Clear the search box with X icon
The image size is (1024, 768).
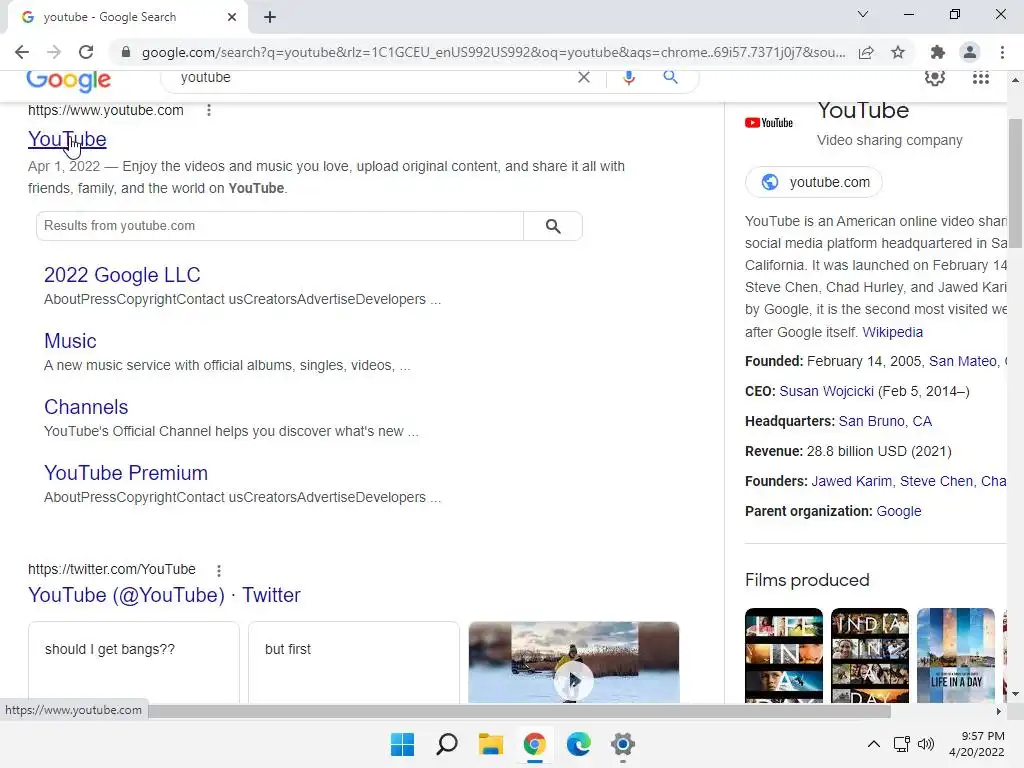coord(584,77)
